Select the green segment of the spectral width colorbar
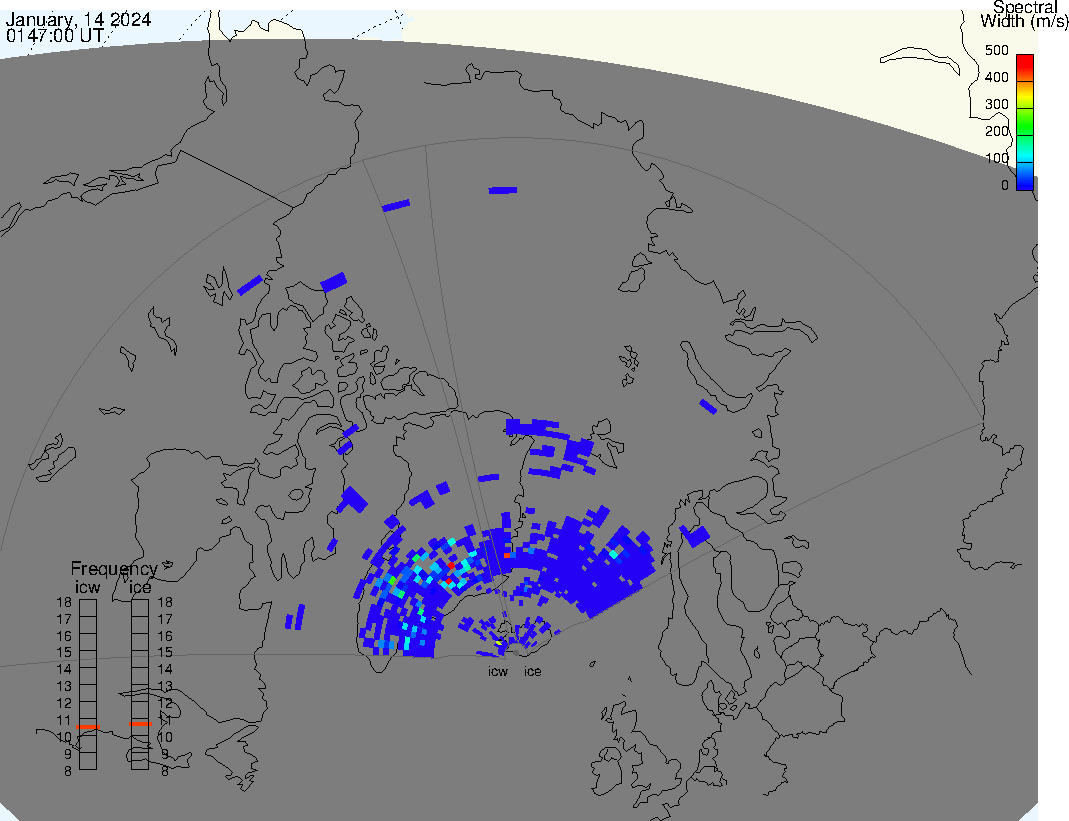 tap(1025, 121)
